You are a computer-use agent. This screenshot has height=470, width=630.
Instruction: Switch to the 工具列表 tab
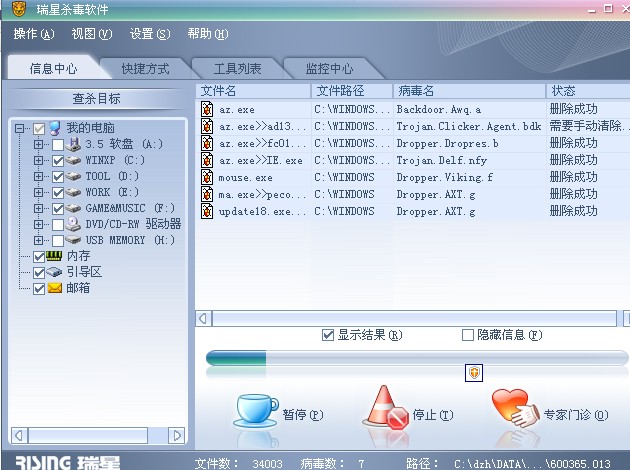pos(237,69)
